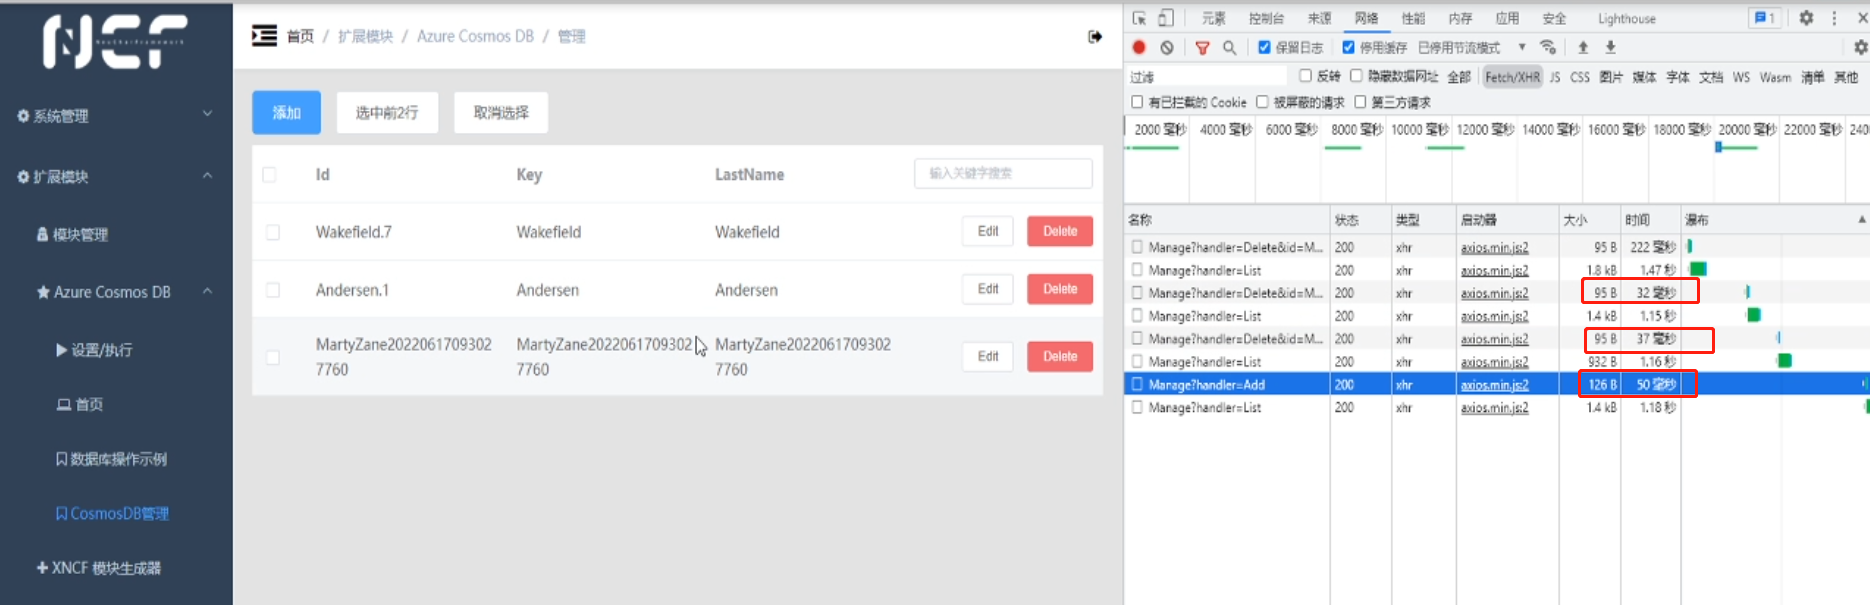
Task: Open 首页 item in the sidebar
Action: pos(80,404)
